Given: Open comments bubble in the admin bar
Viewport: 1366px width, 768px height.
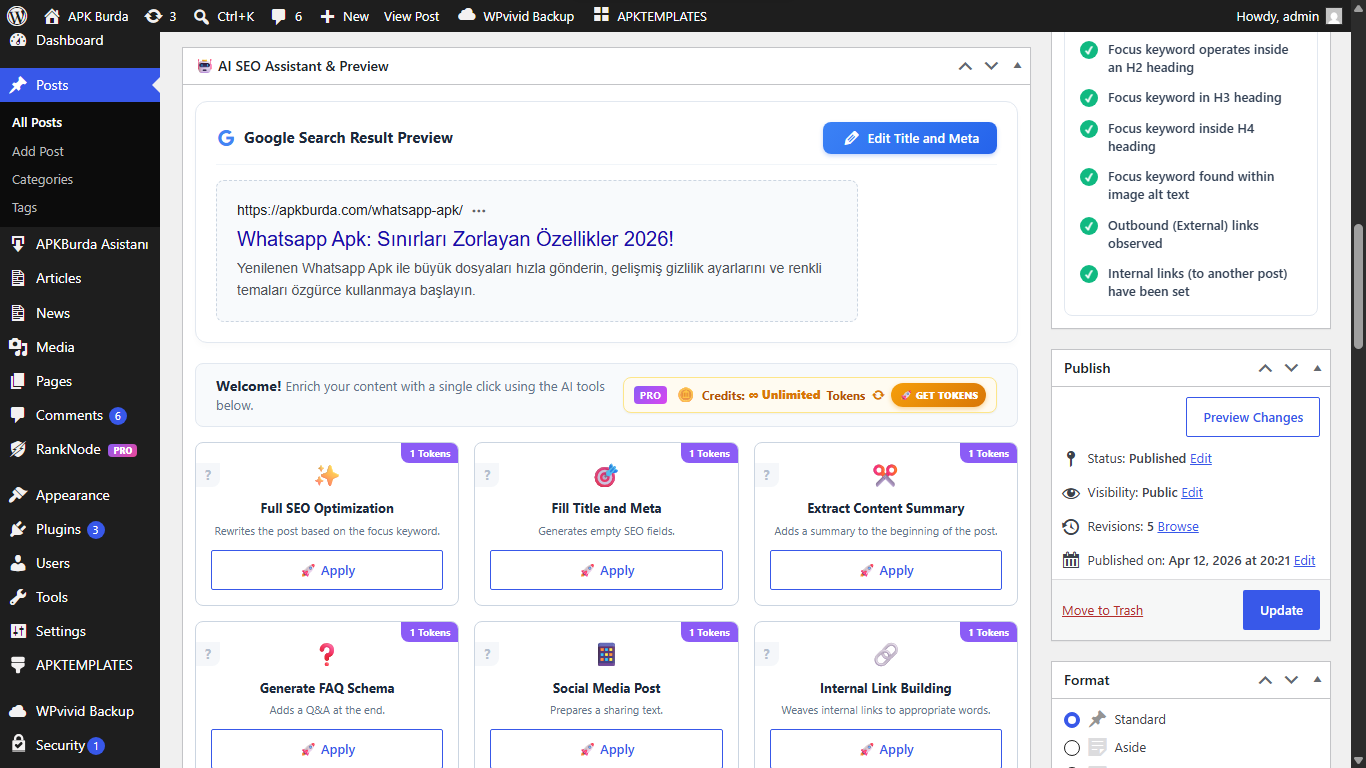Looking at the screenshot, I should pos(286,16).
